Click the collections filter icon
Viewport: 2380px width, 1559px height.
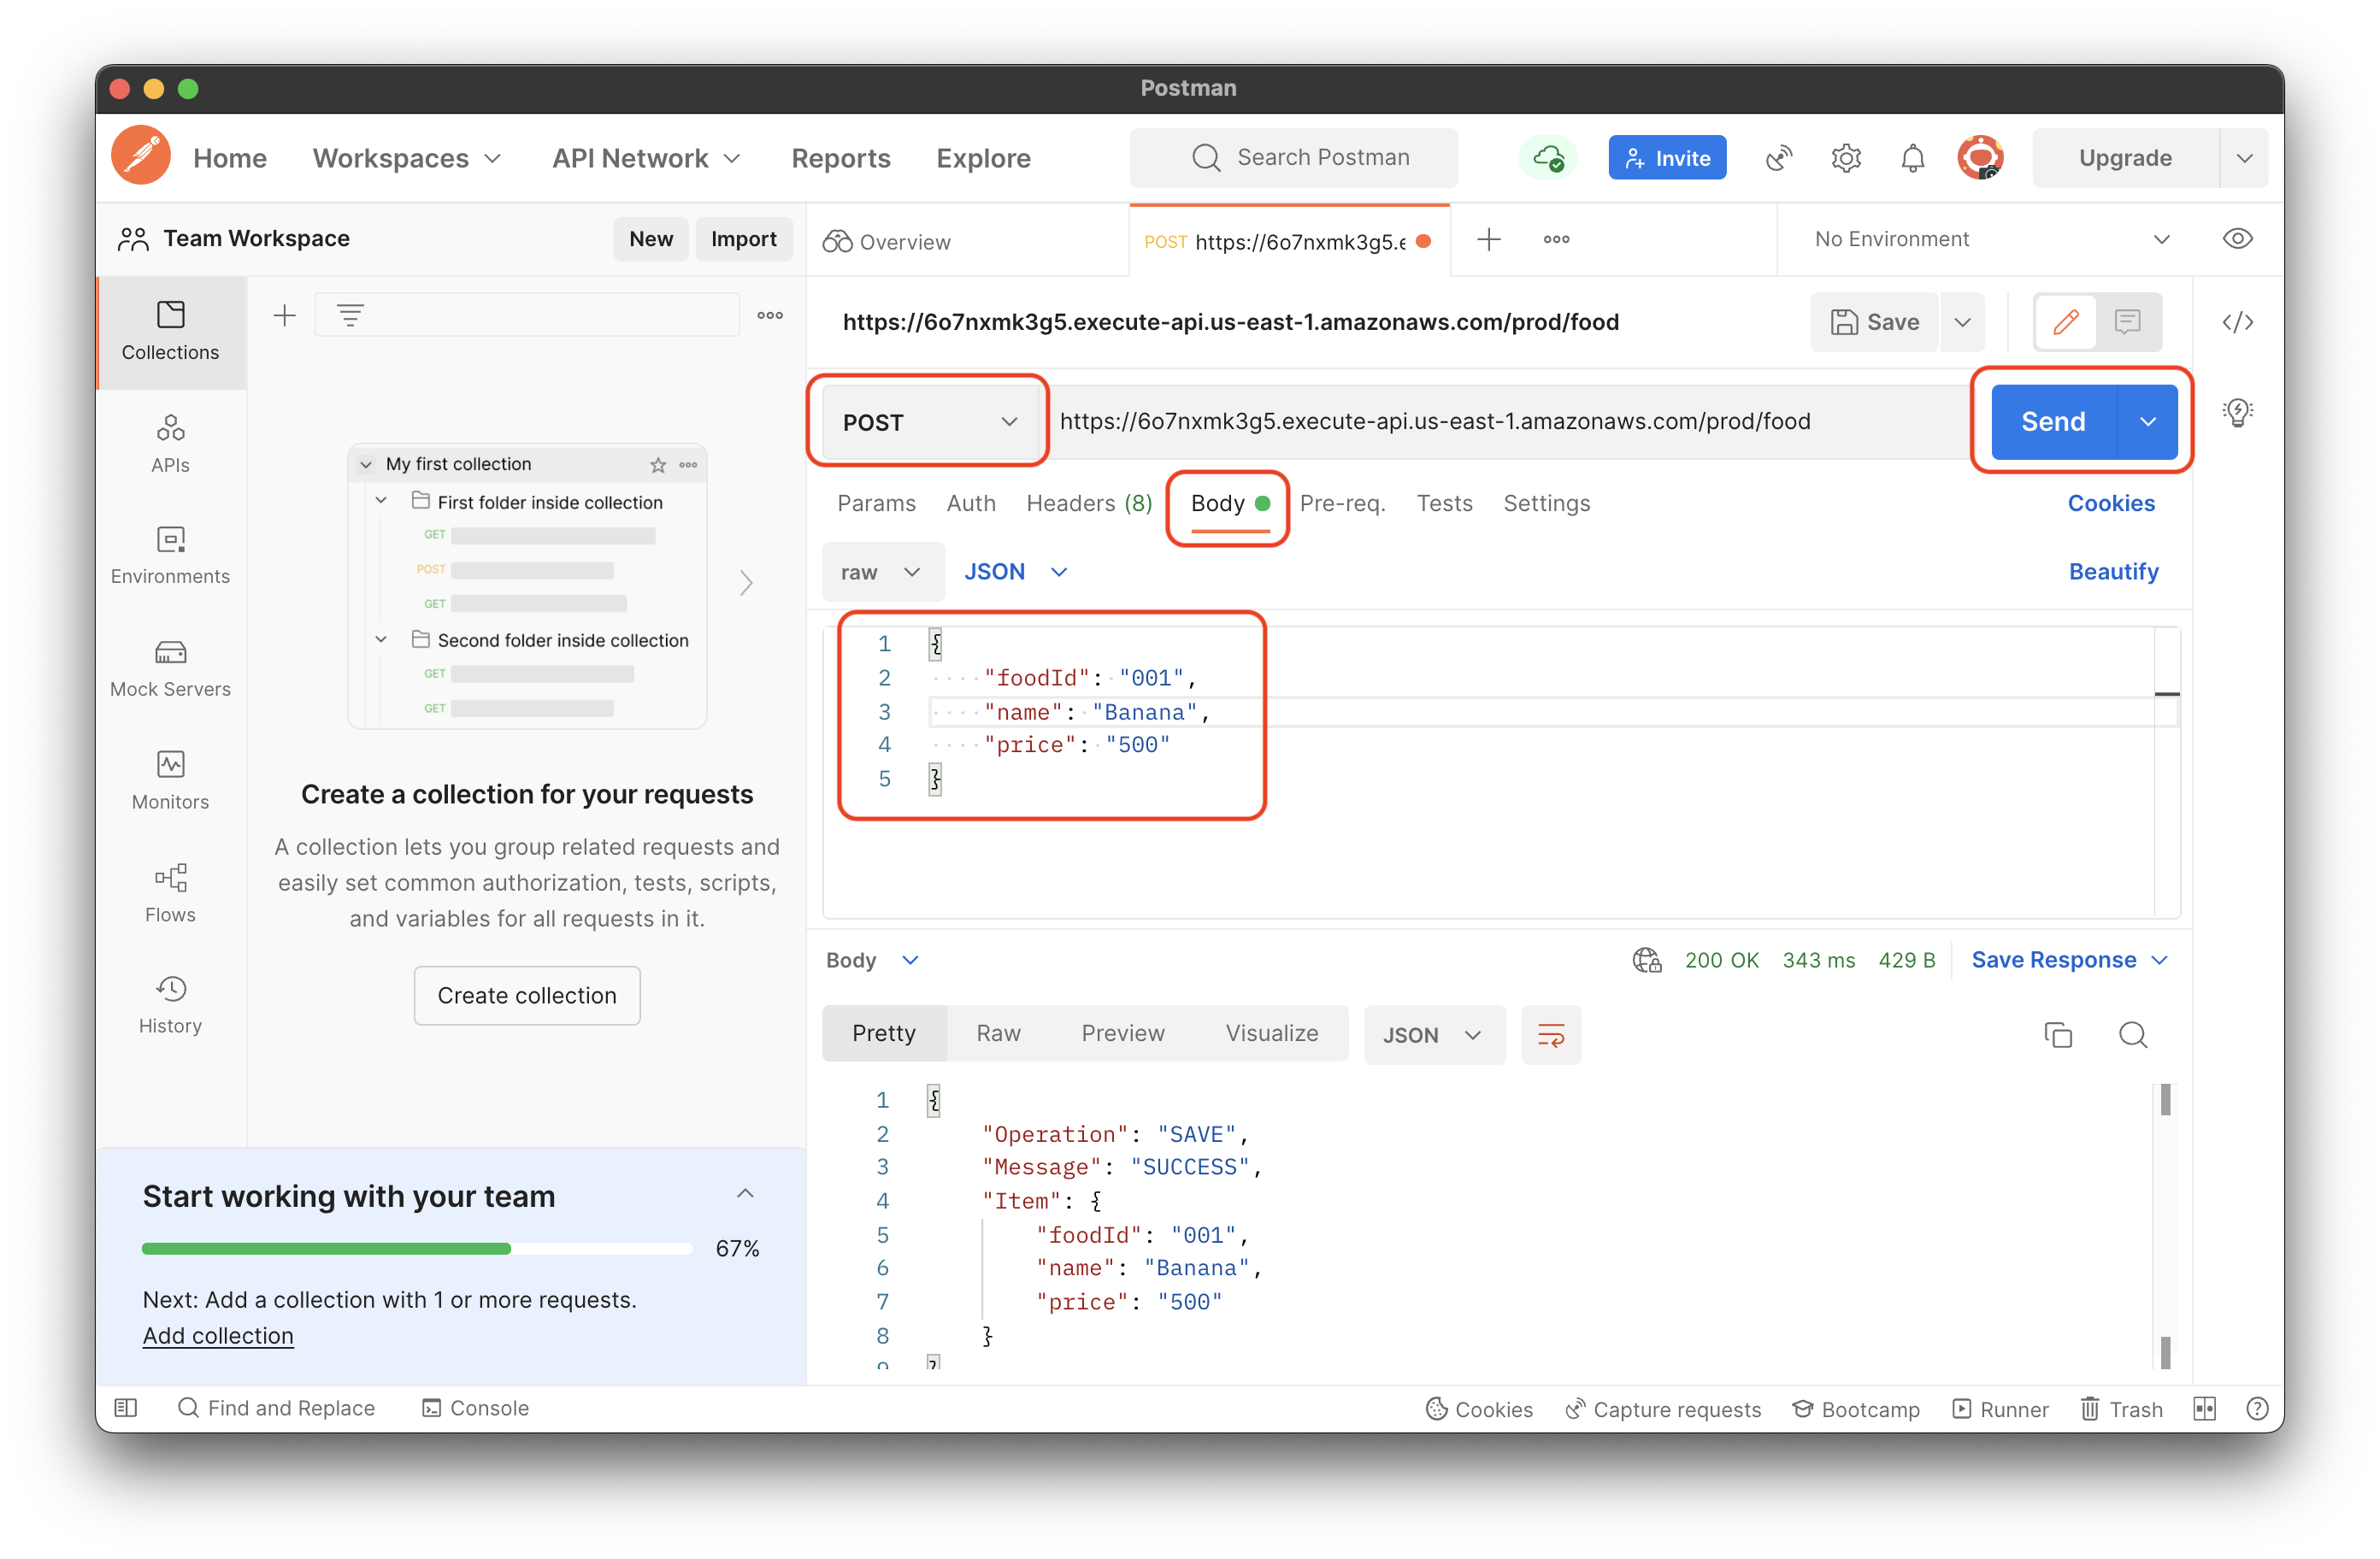[x=350, y=316]
